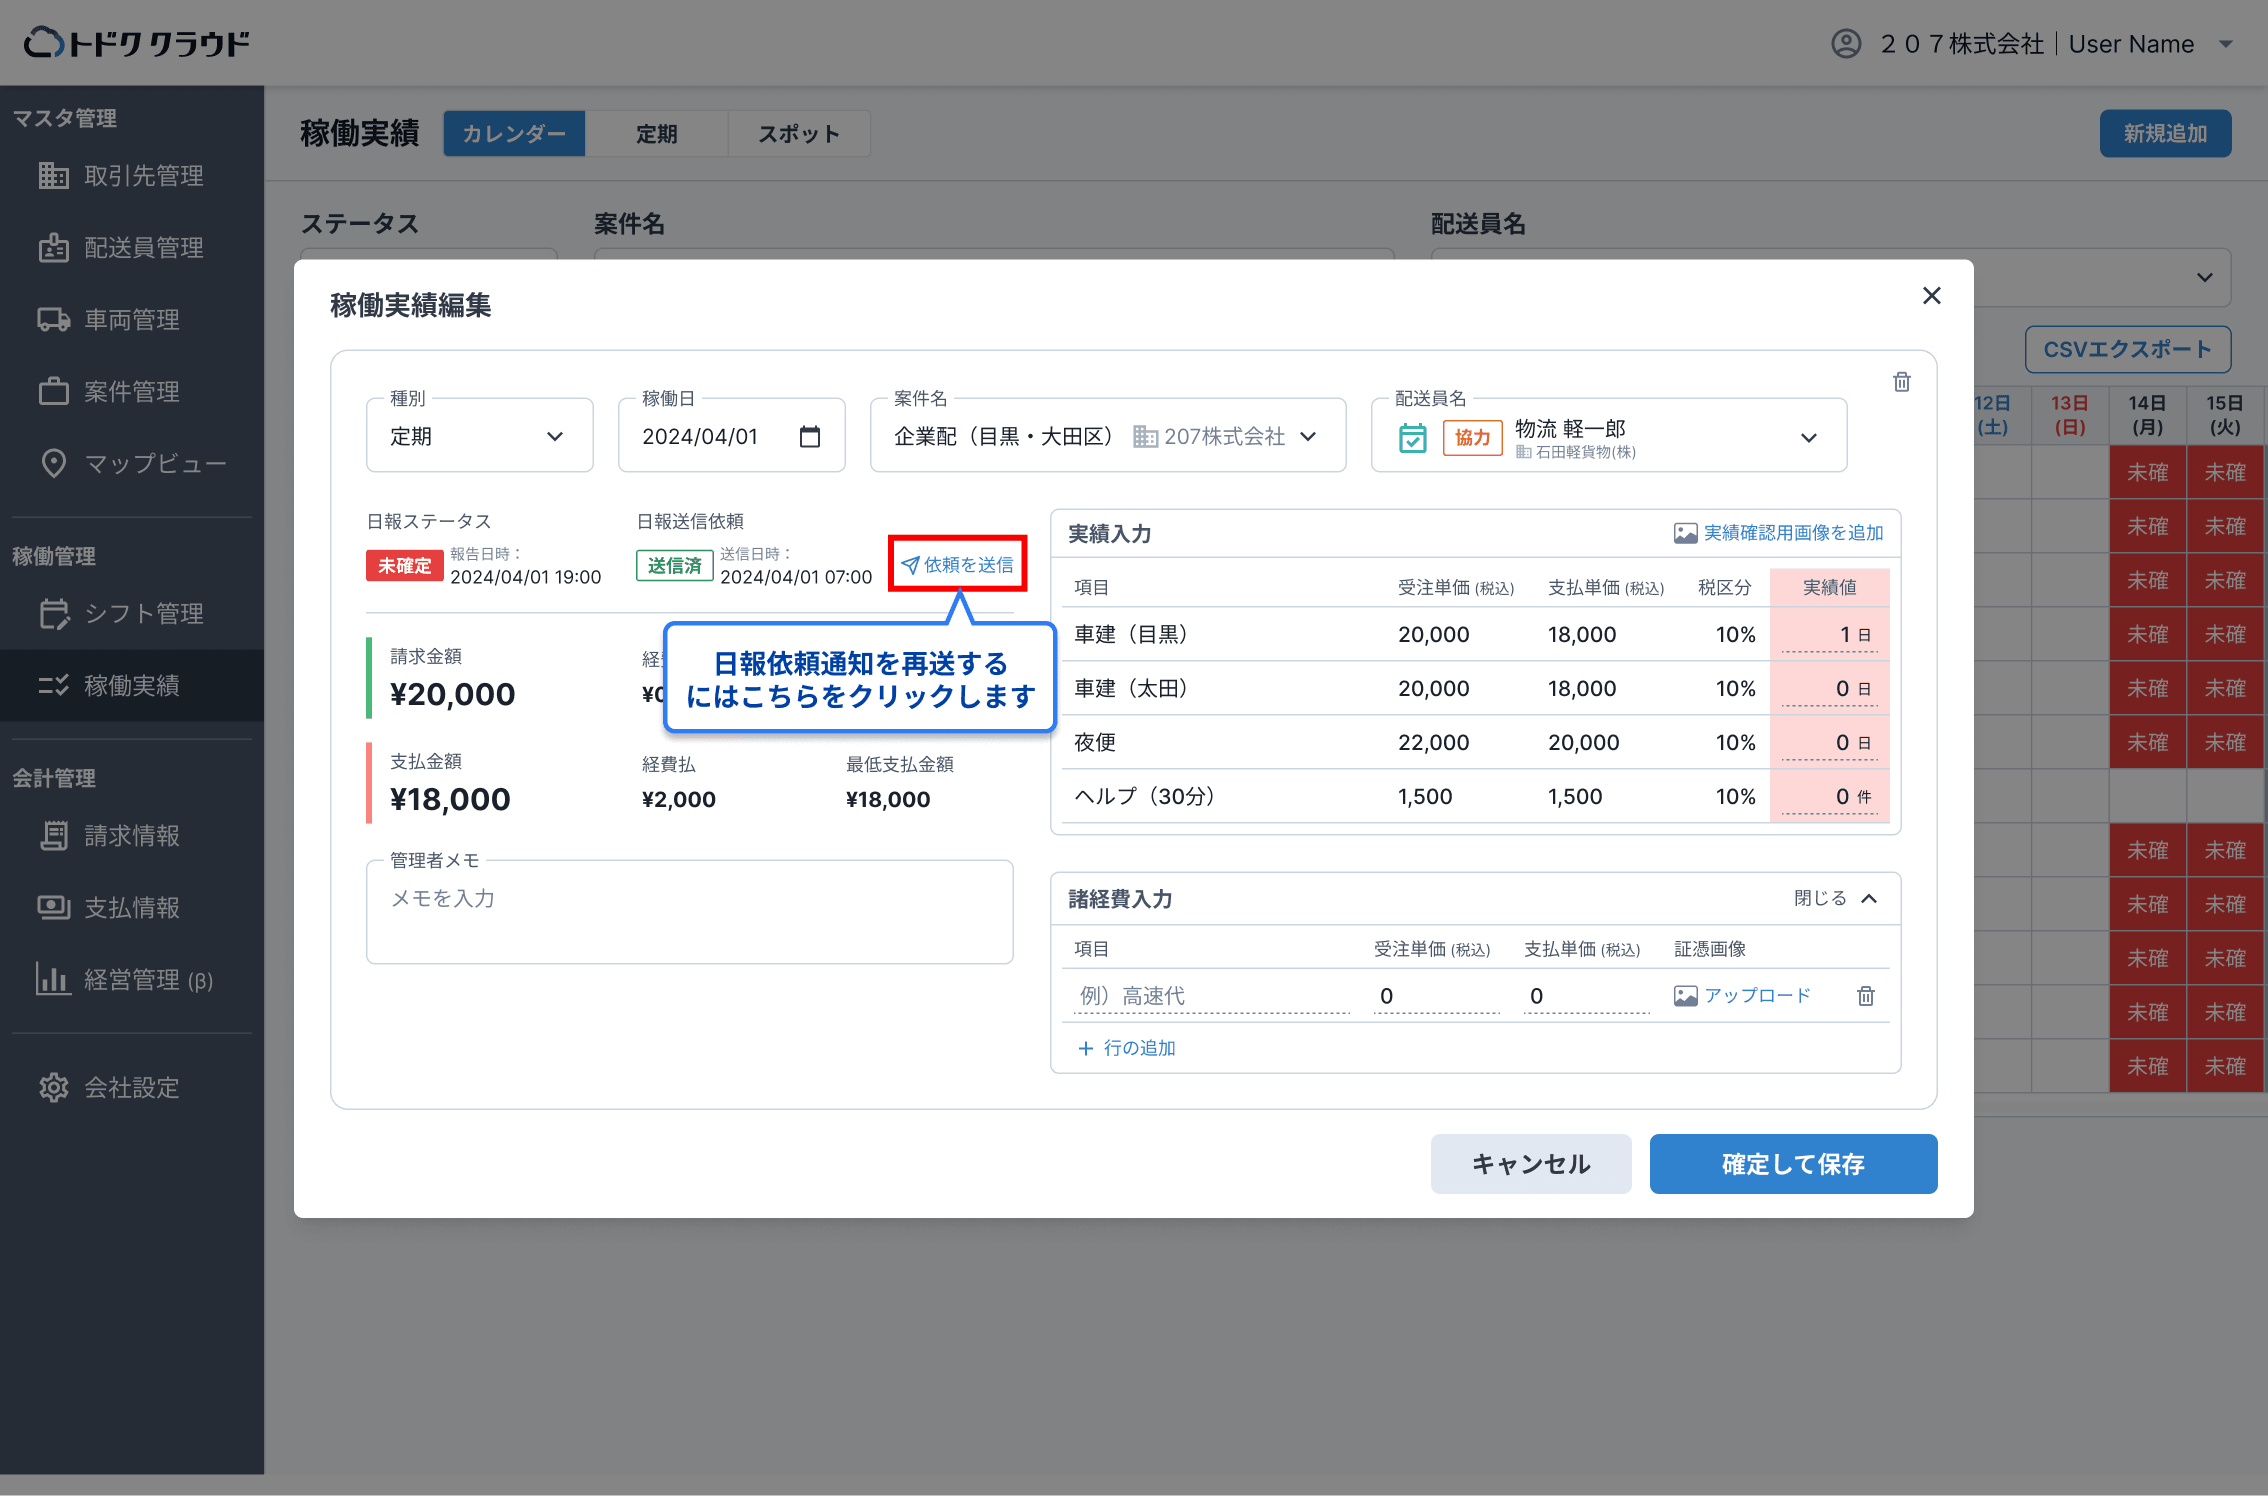Viewport: 2268px width, 1496px height.
Task: Open the 案件名 dropdown 企業配
Action: 1108,436
